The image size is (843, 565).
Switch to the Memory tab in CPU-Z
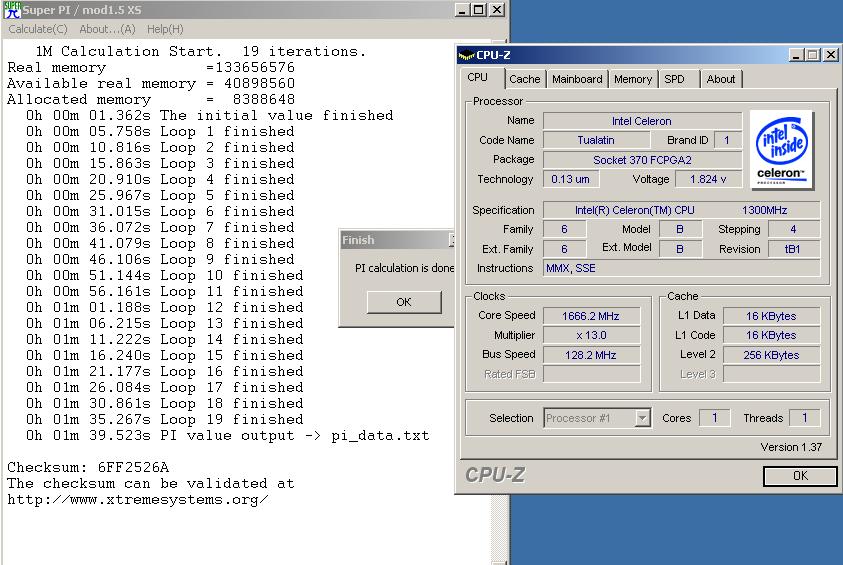(633, 79)
